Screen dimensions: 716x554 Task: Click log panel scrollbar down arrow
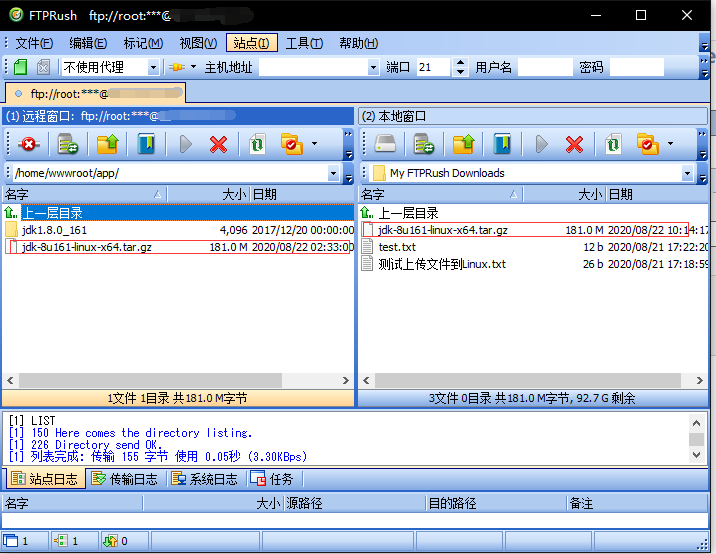click(696, 455)
